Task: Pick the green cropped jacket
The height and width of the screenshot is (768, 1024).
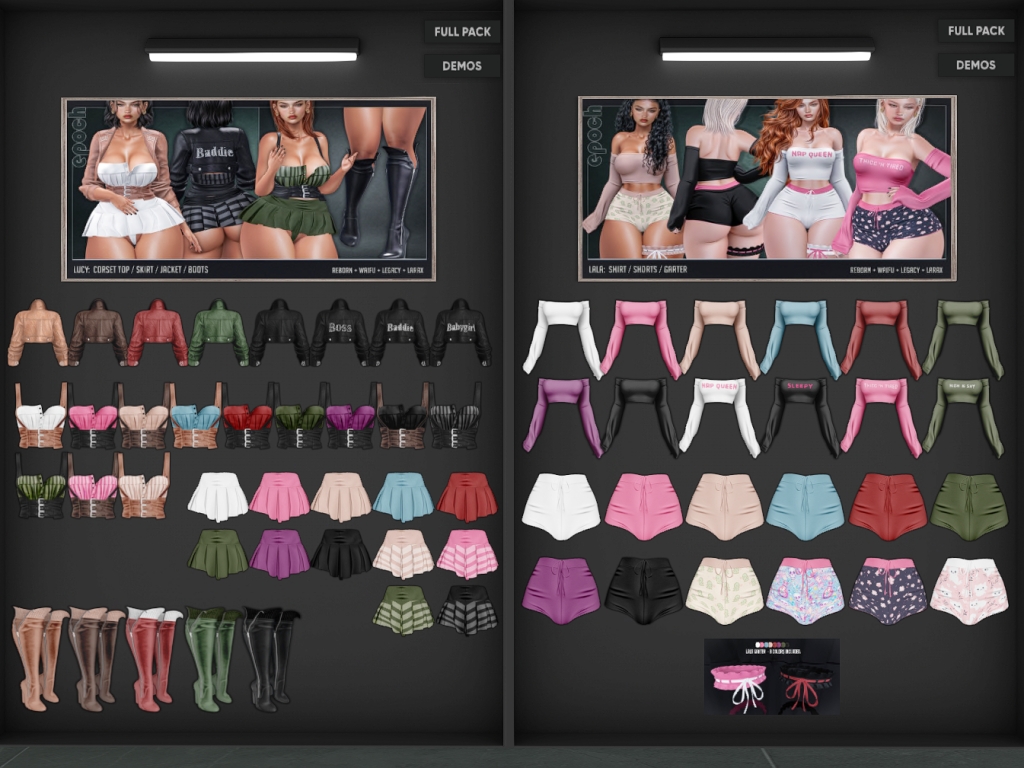Action: pos(218,332)
